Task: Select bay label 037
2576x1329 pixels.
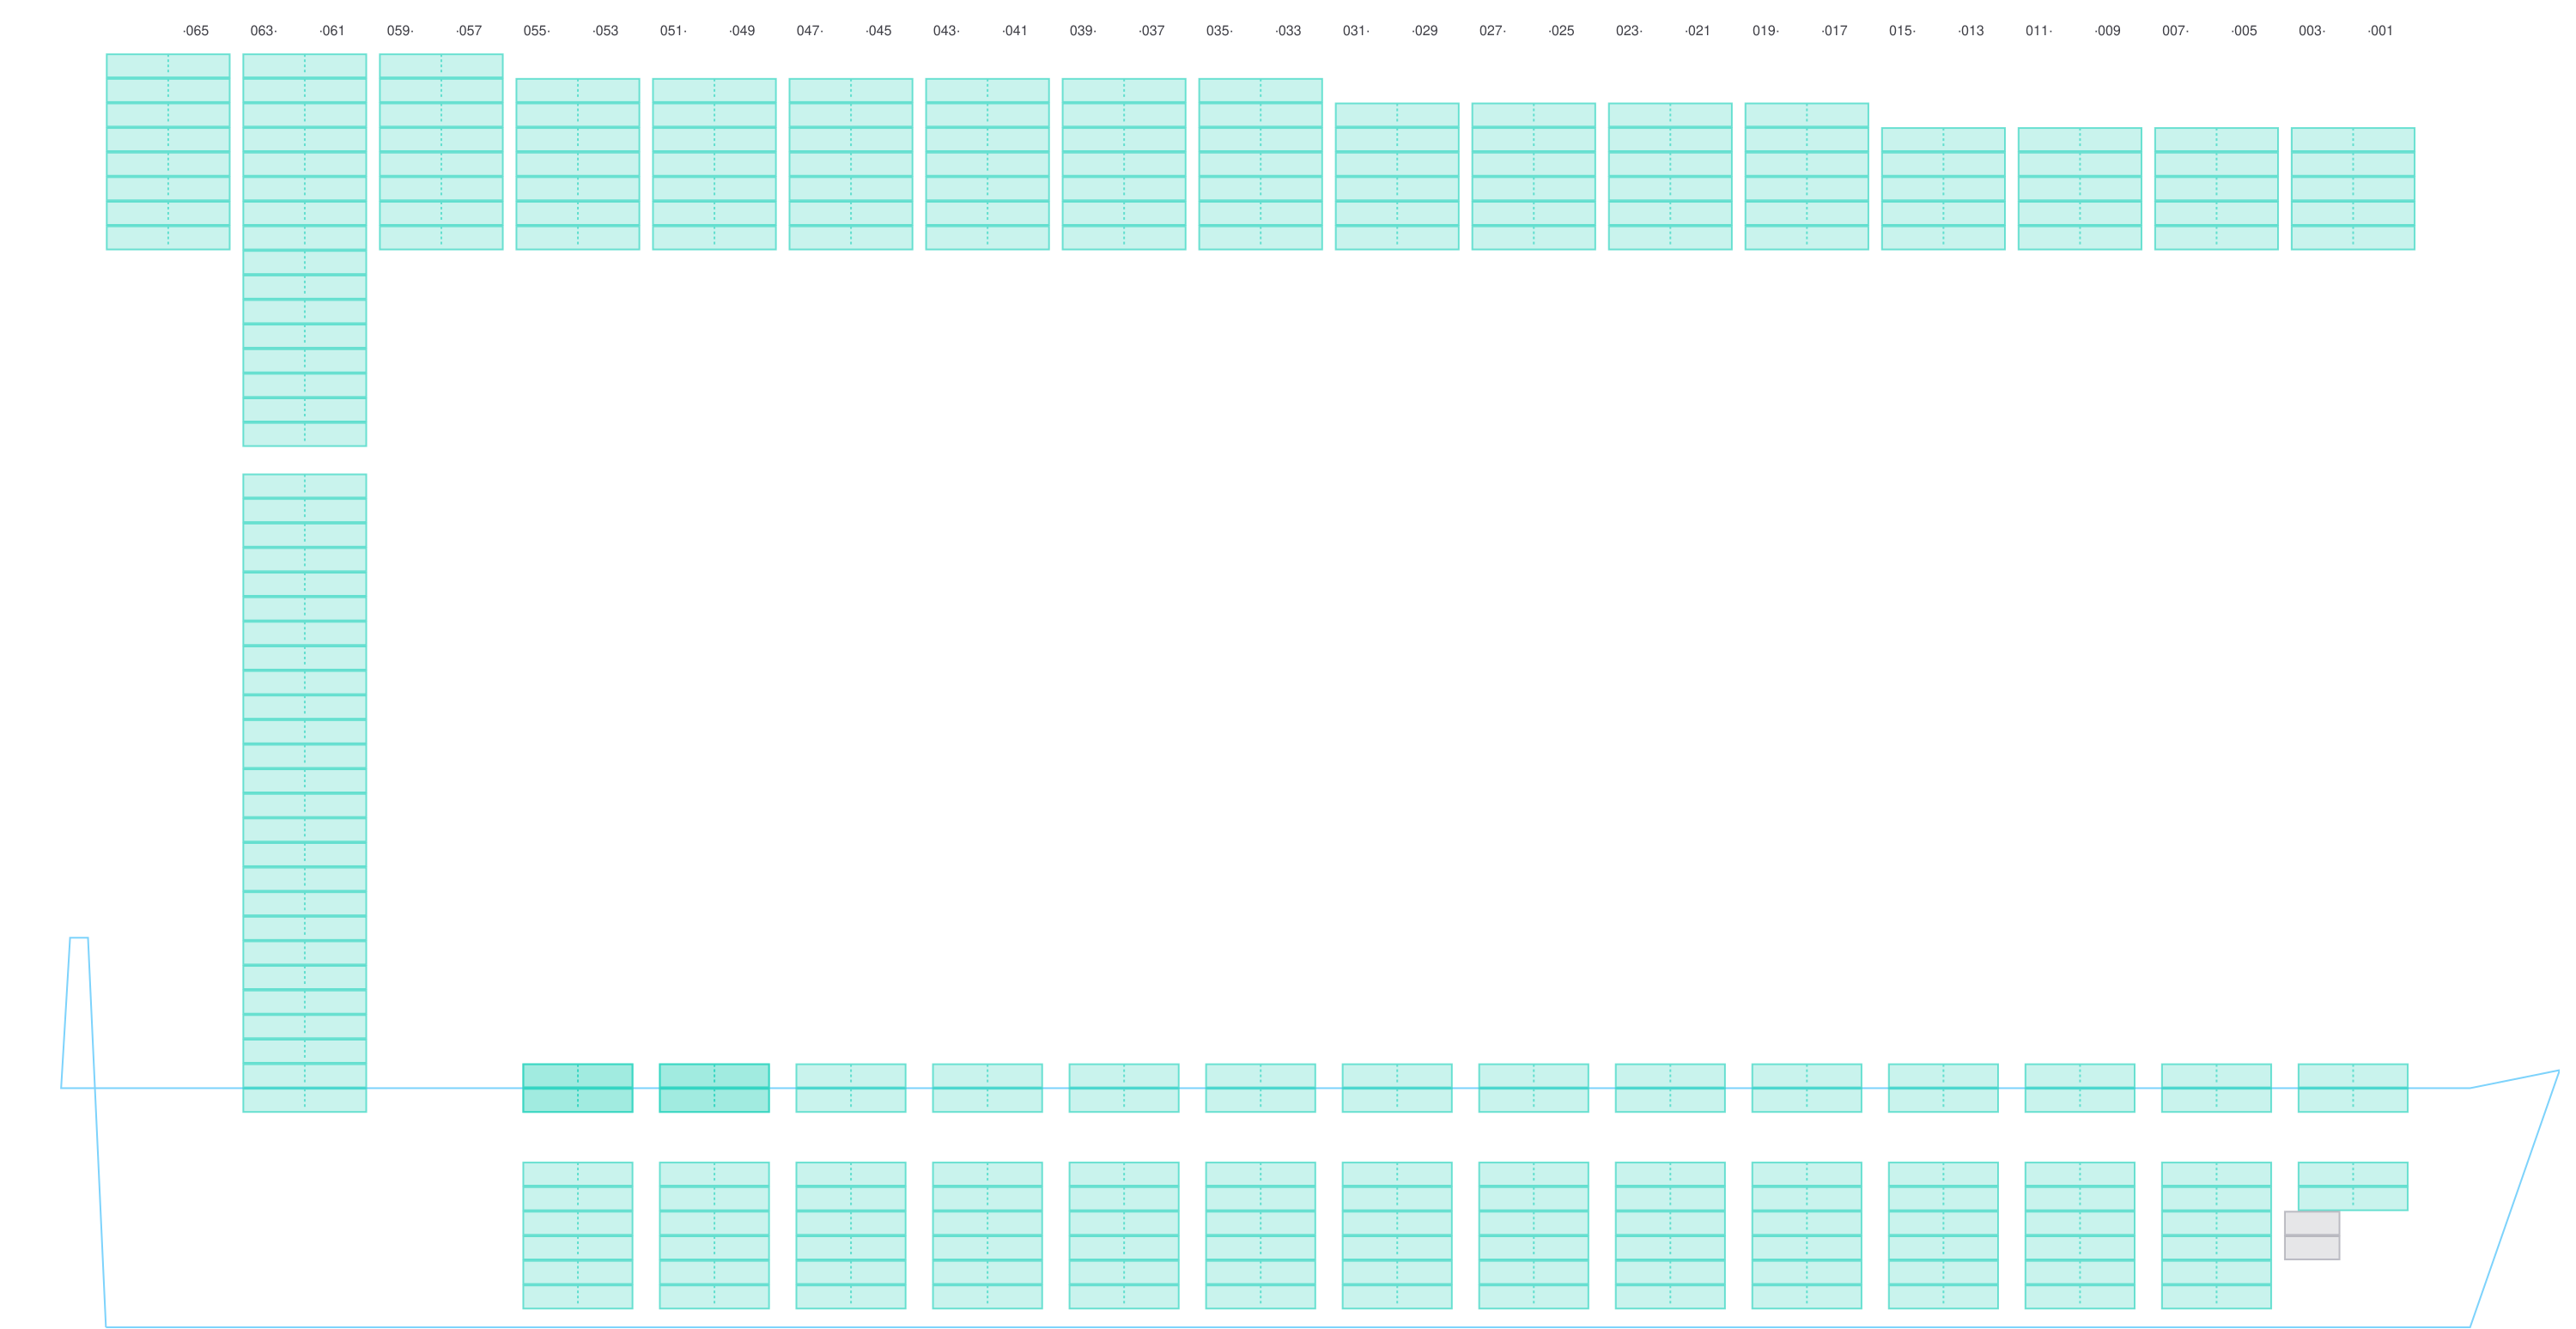Action: (1151, 31)
